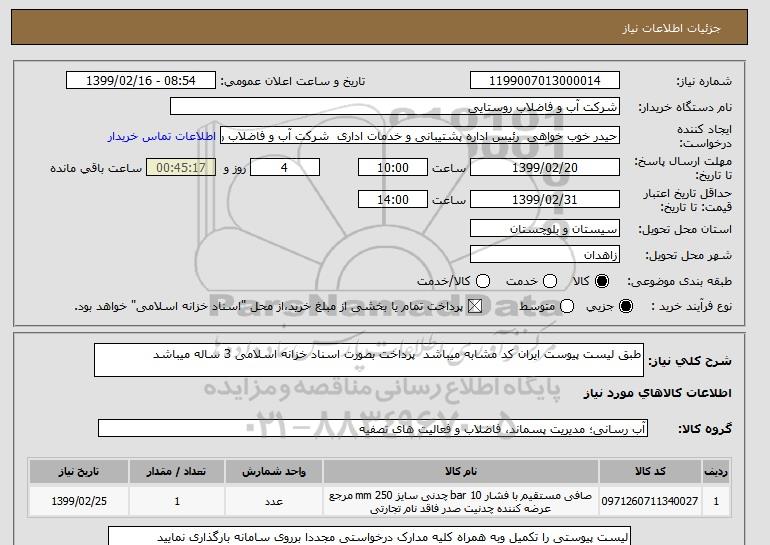The height and width of the screenshot is (545, 770).
Task: Click the تعداد / مقدار column header
Action: coord(177,471)
